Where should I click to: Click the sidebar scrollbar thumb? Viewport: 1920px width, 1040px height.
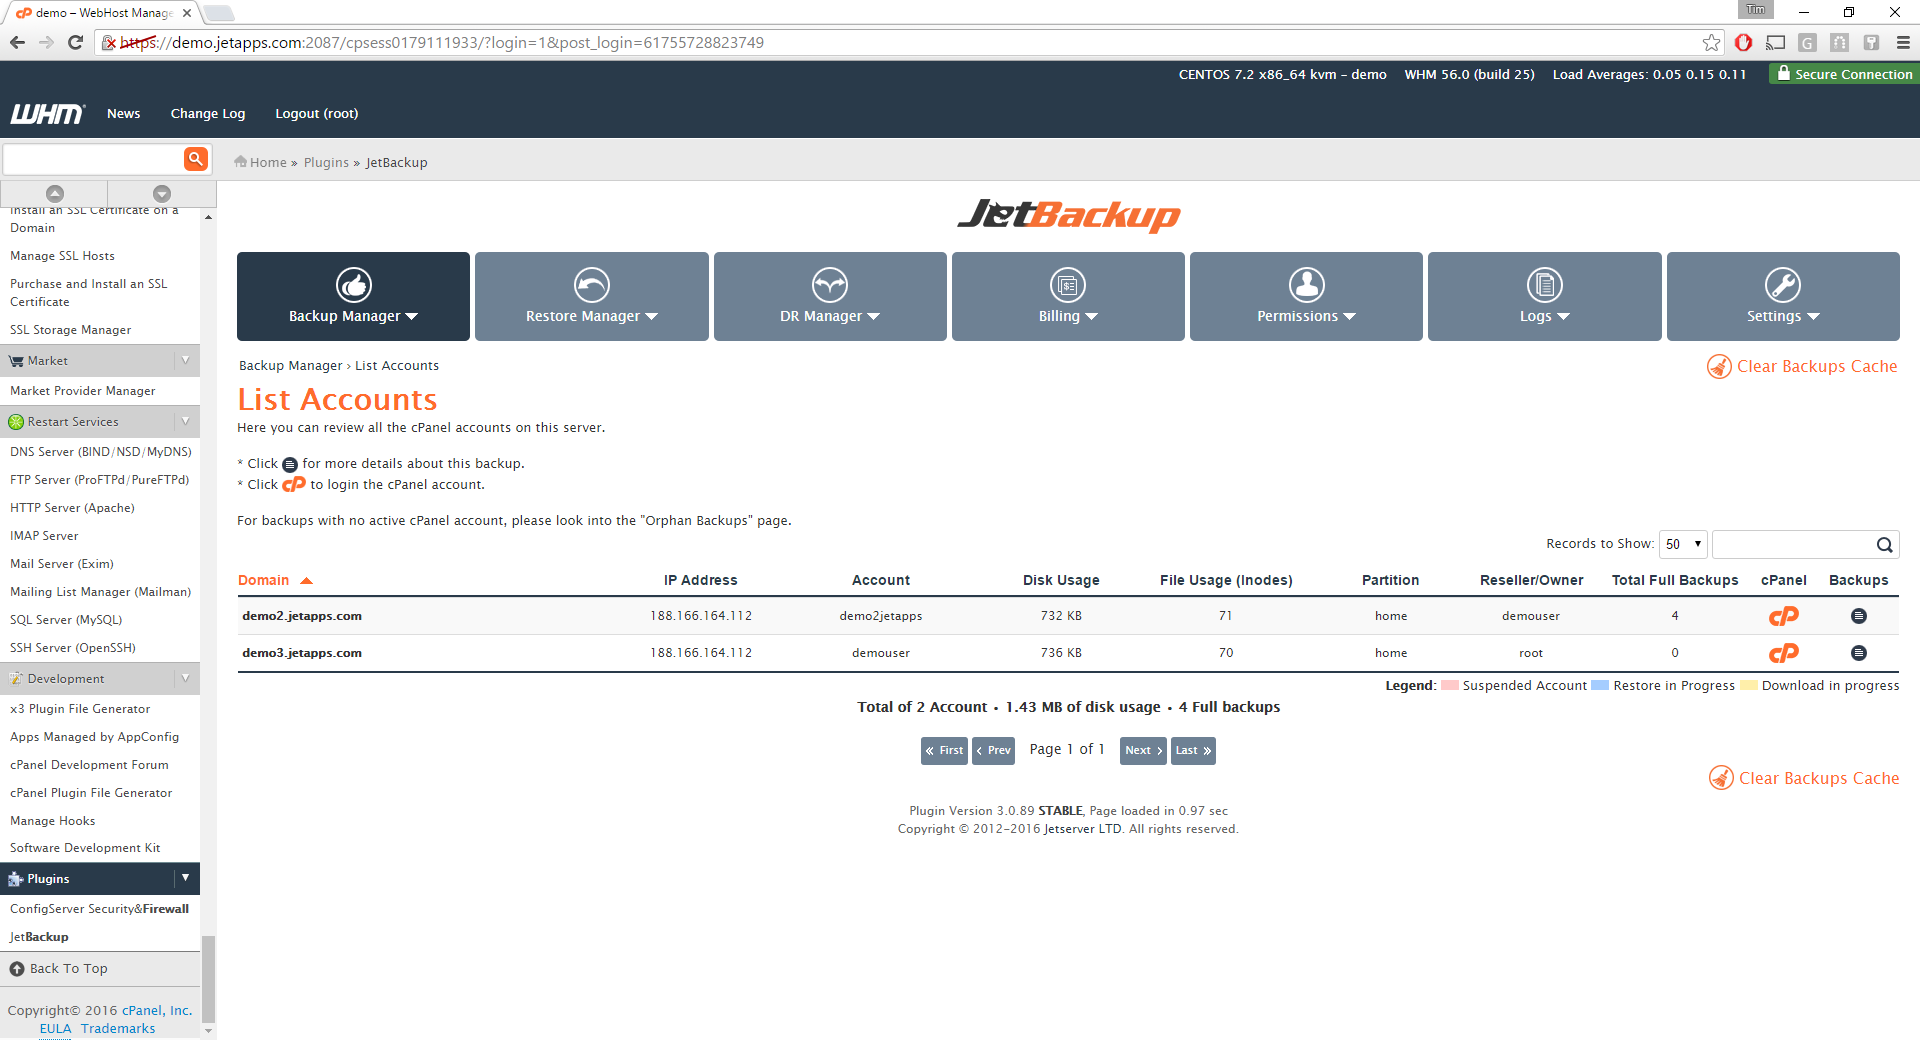[x=208, y=978]
